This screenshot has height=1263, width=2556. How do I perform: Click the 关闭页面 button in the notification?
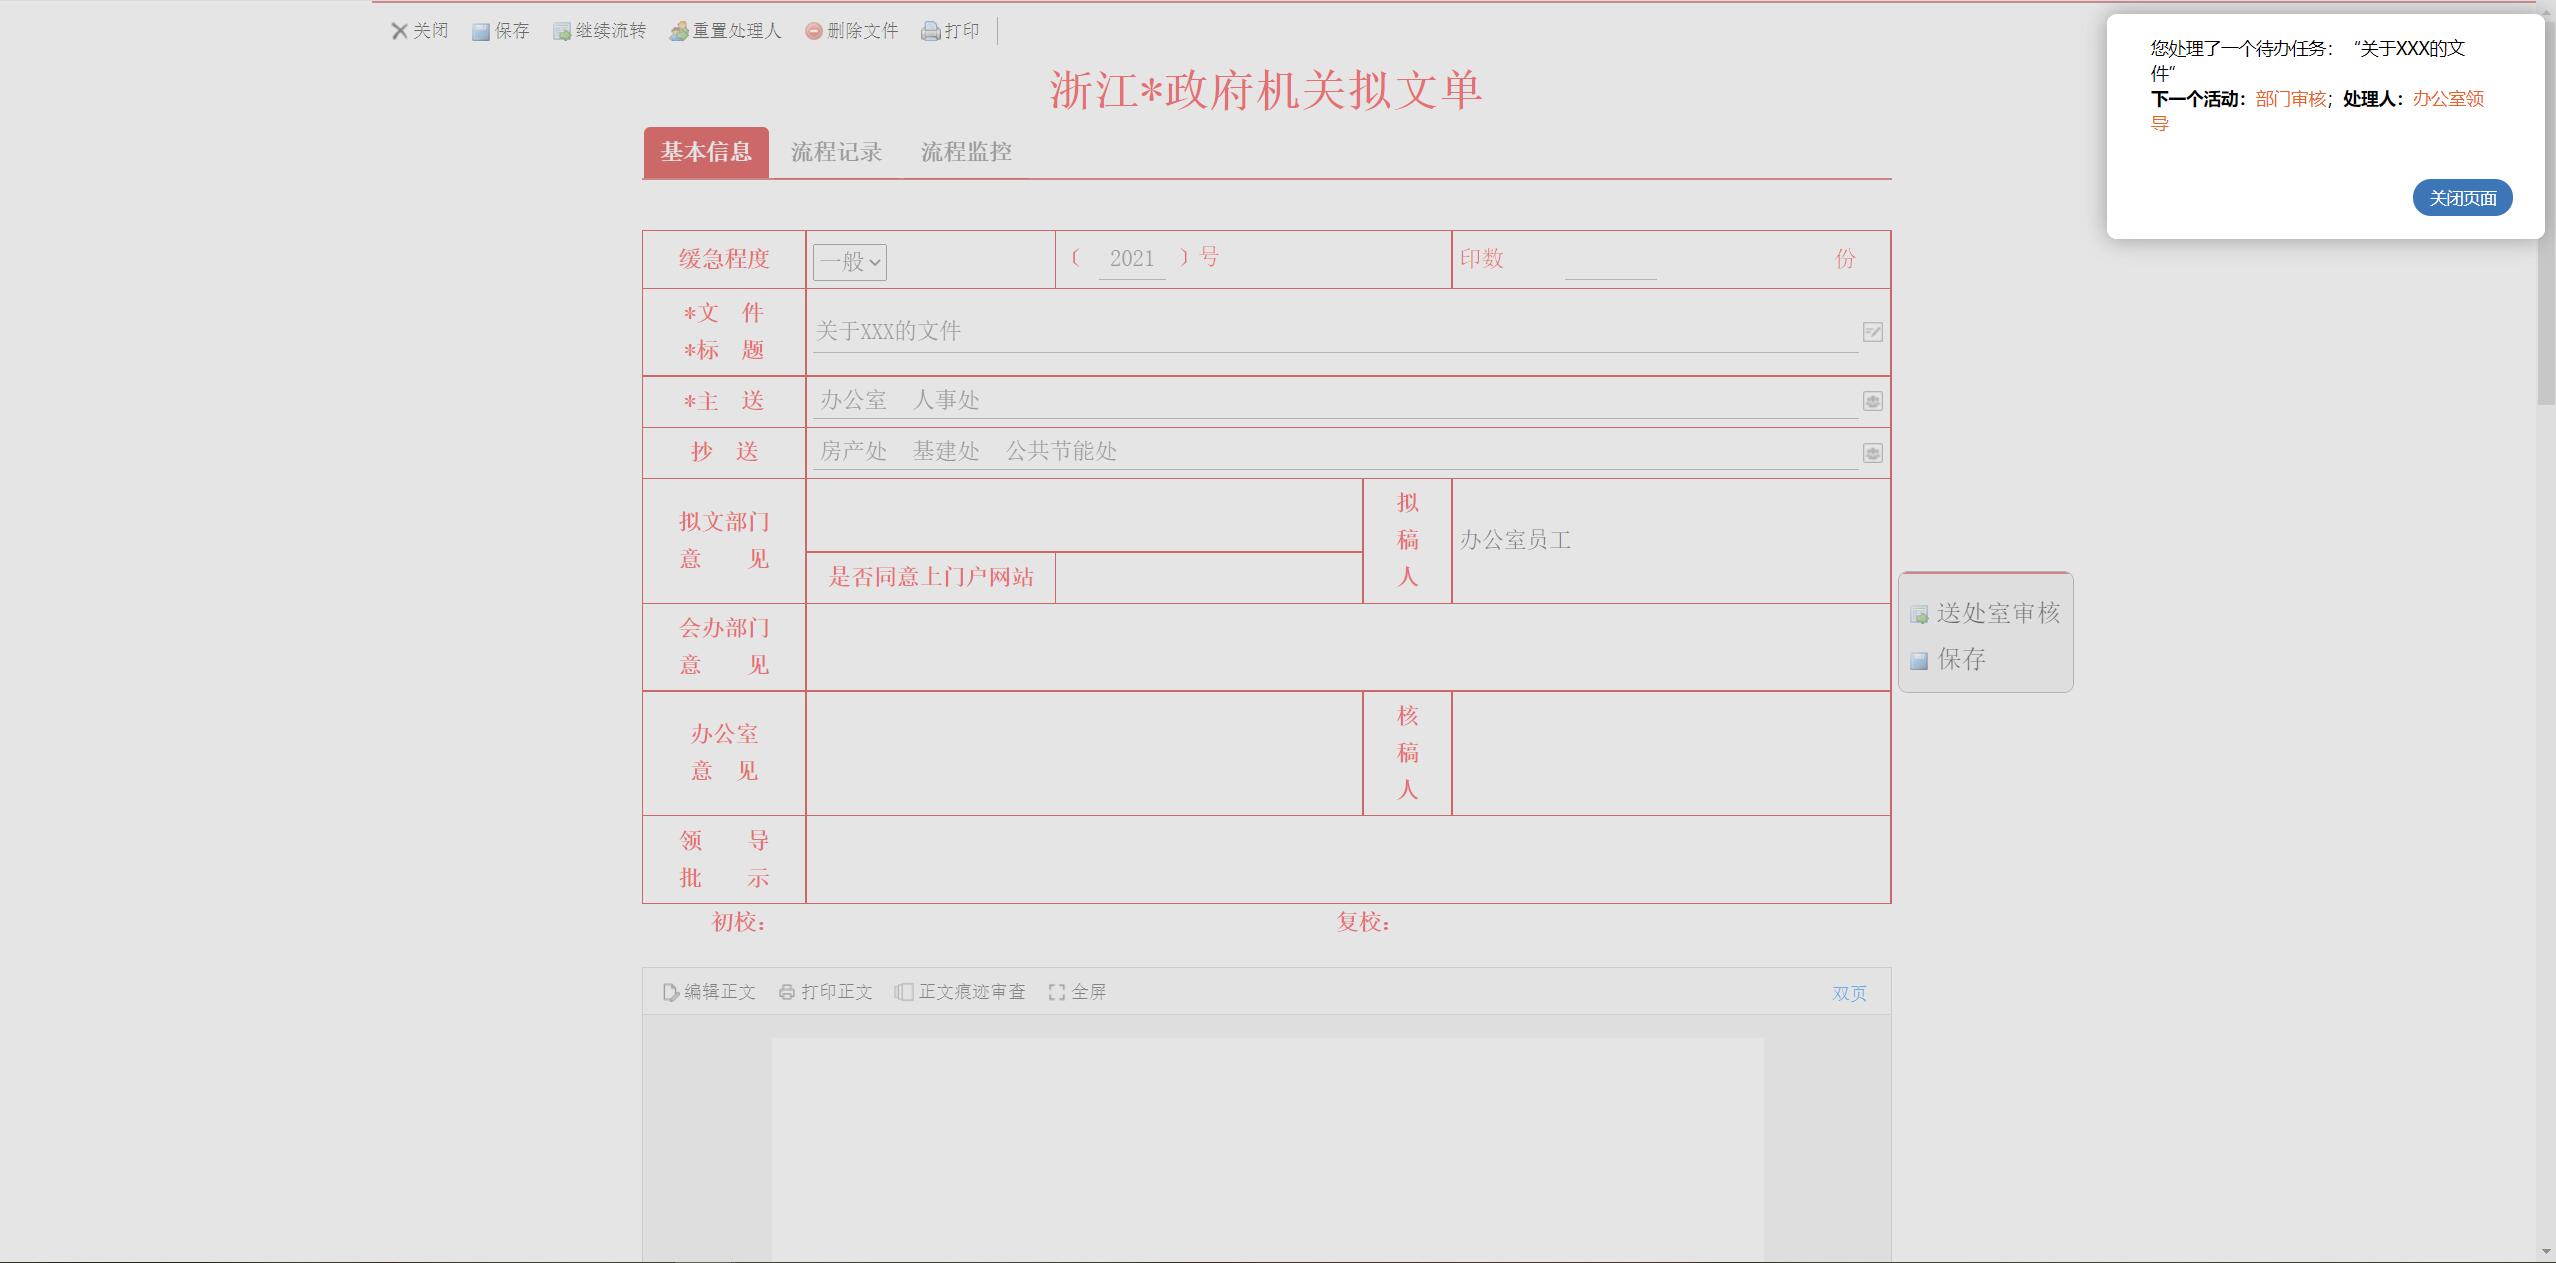click(2462, 198)
